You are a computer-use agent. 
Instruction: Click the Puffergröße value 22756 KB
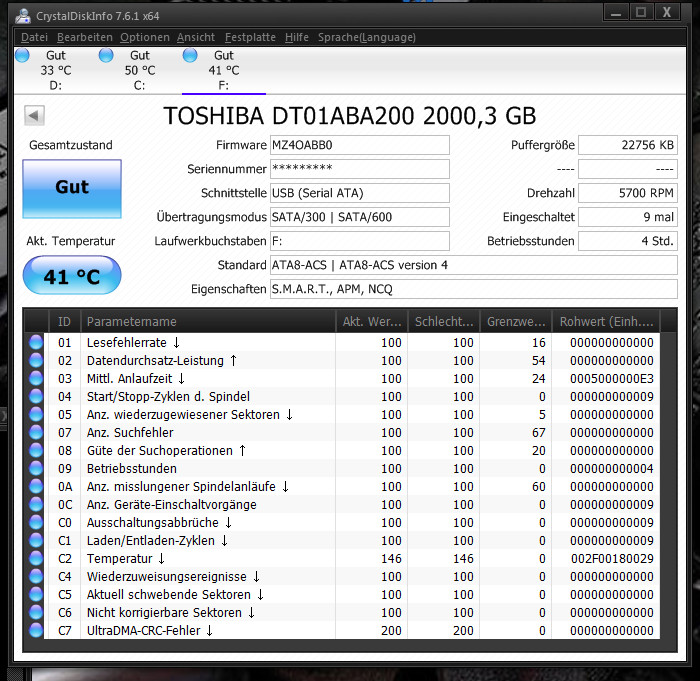click(x=628, y=145)
